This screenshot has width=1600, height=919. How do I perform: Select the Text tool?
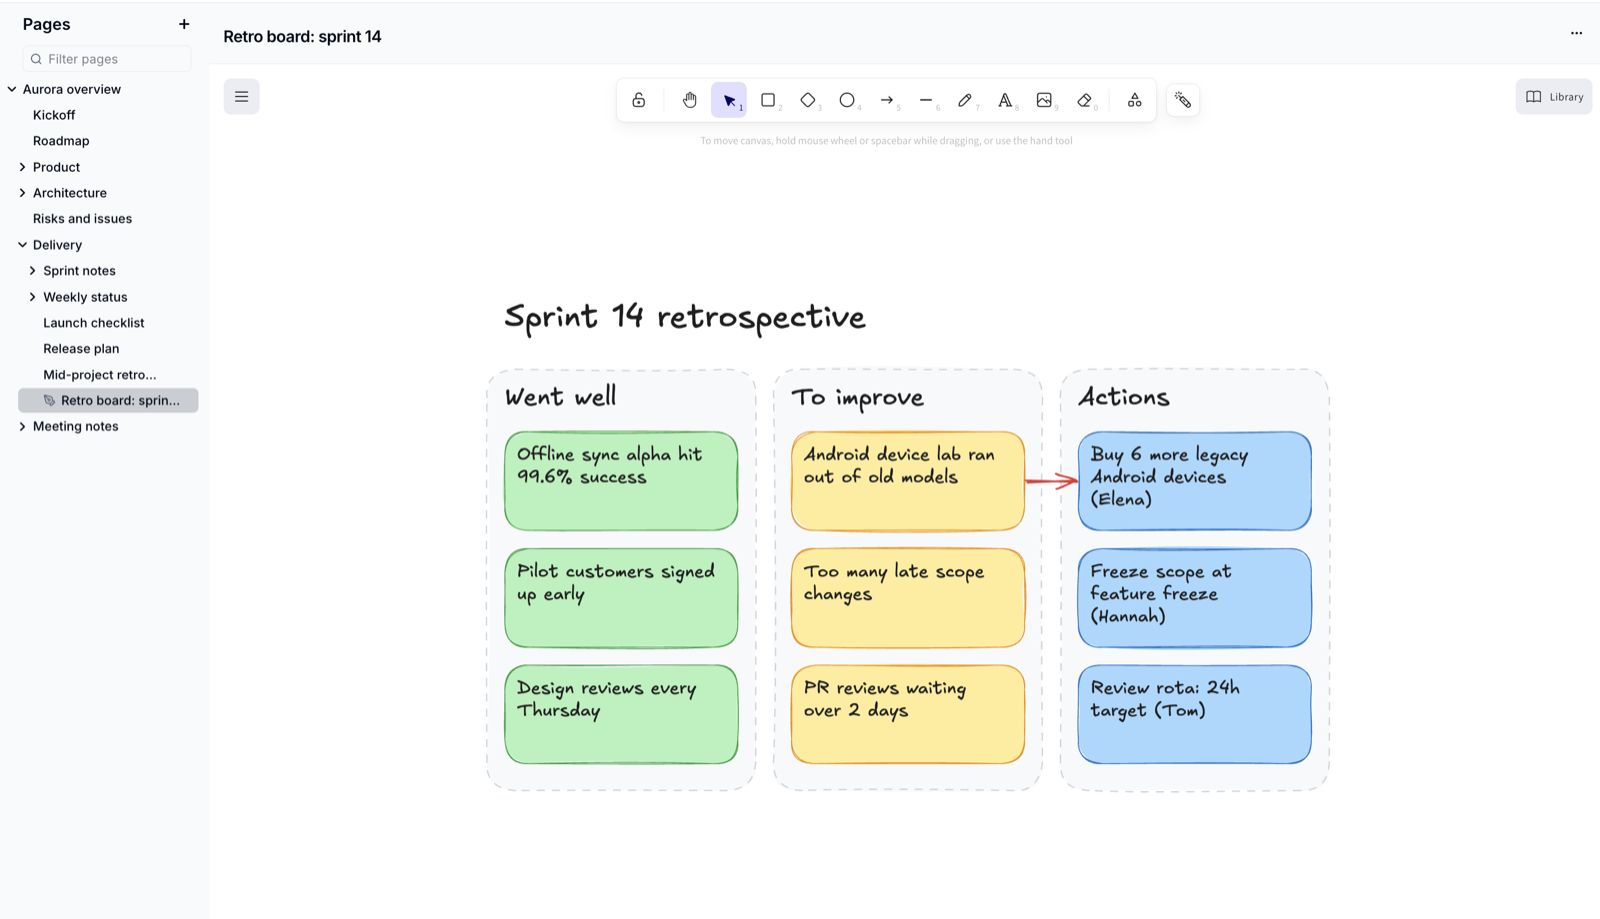pos(1005,100)
